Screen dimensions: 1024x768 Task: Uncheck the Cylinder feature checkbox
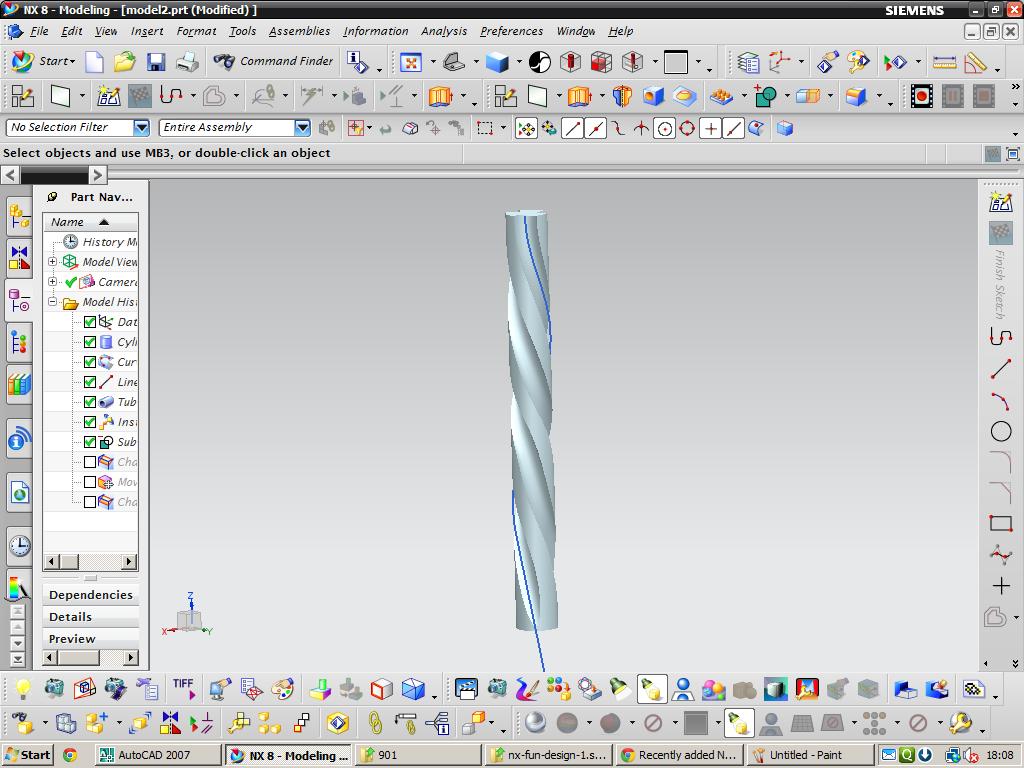click(90, 342)
